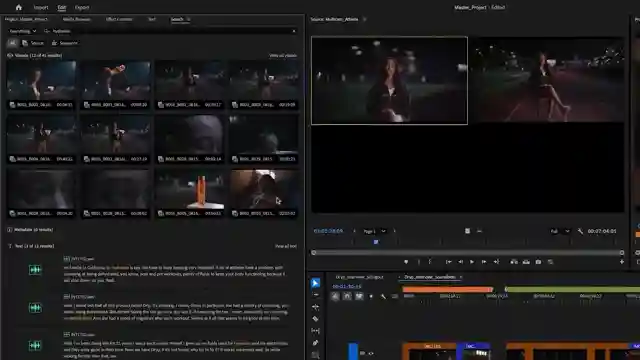Click the audio waveform icon of the first text result
Screen dimensions: 640x360
(35, 270)
